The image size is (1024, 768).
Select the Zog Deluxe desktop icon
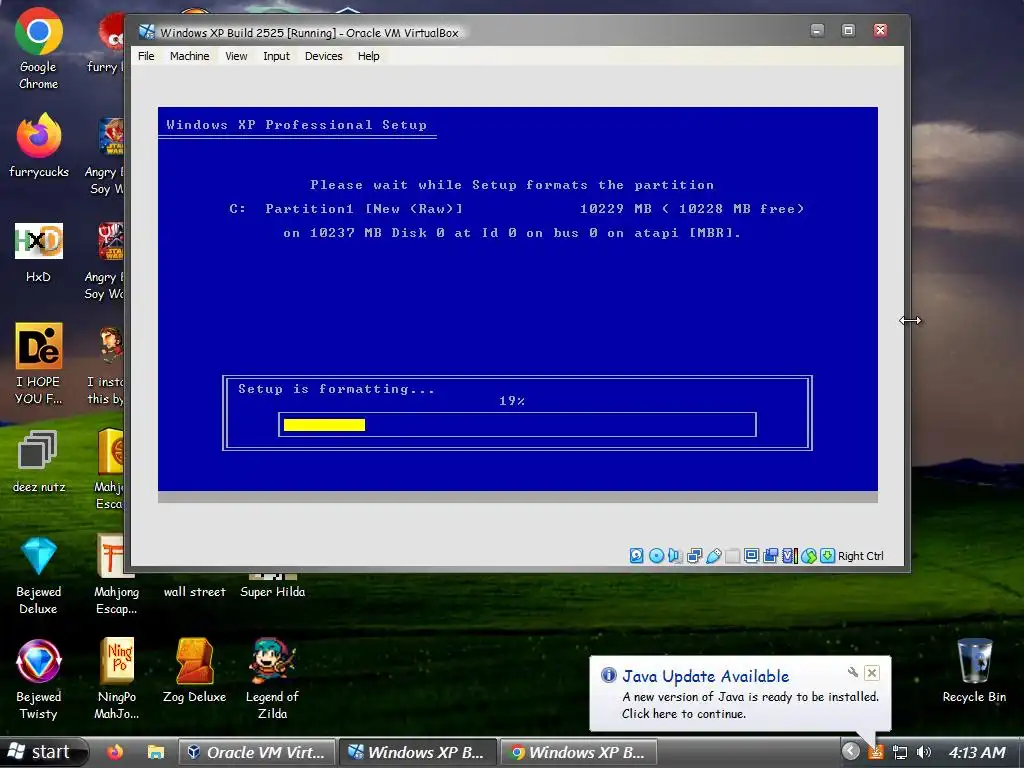point(195,671)
